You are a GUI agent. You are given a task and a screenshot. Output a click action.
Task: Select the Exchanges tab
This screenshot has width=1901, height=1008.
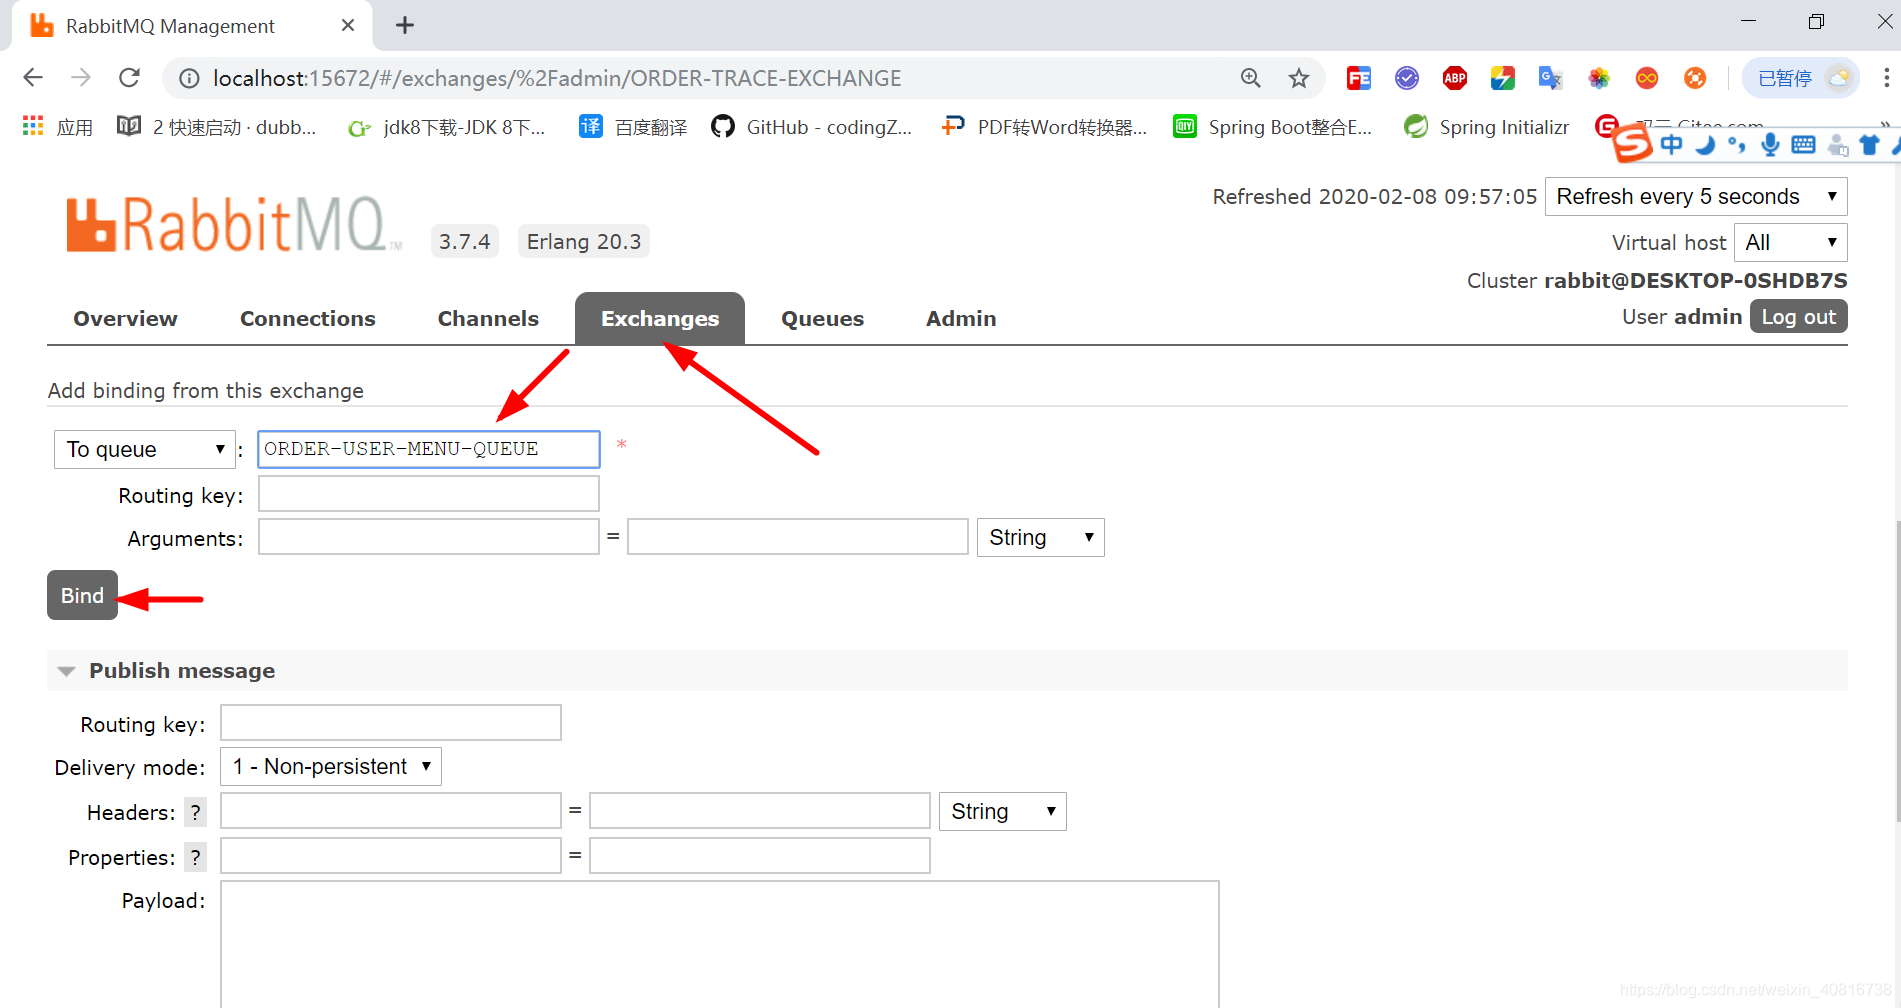click(660, 319)
